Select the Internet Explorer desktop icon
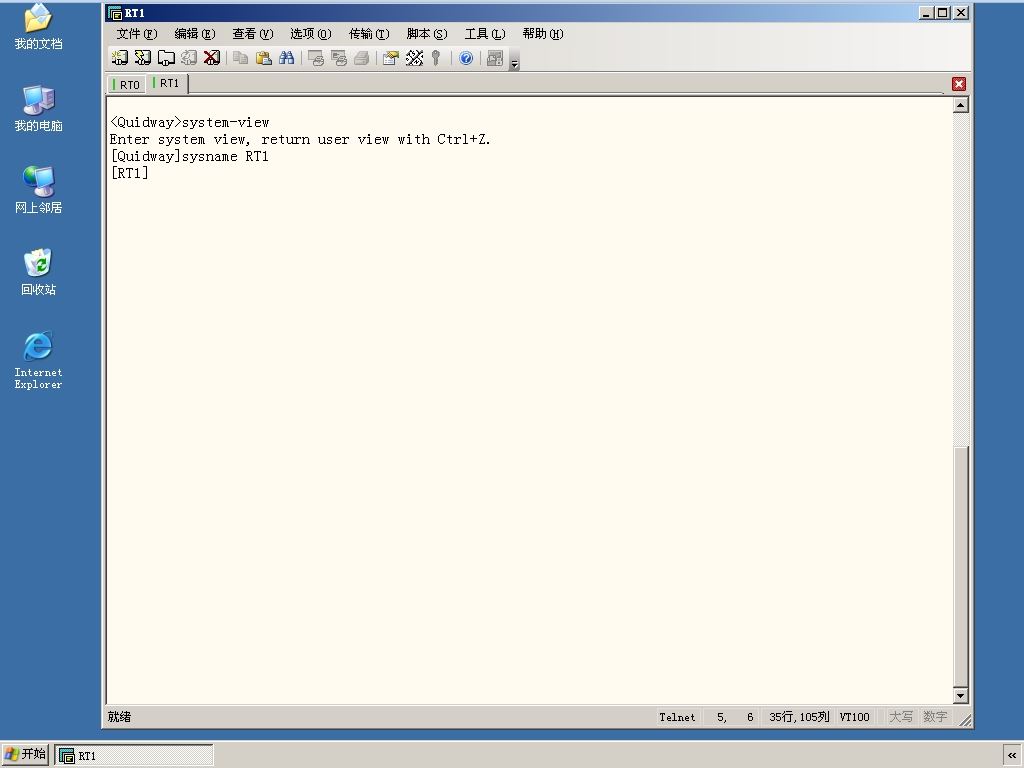This screenshot has height=768, width=1024. click(x=39, y=360)
